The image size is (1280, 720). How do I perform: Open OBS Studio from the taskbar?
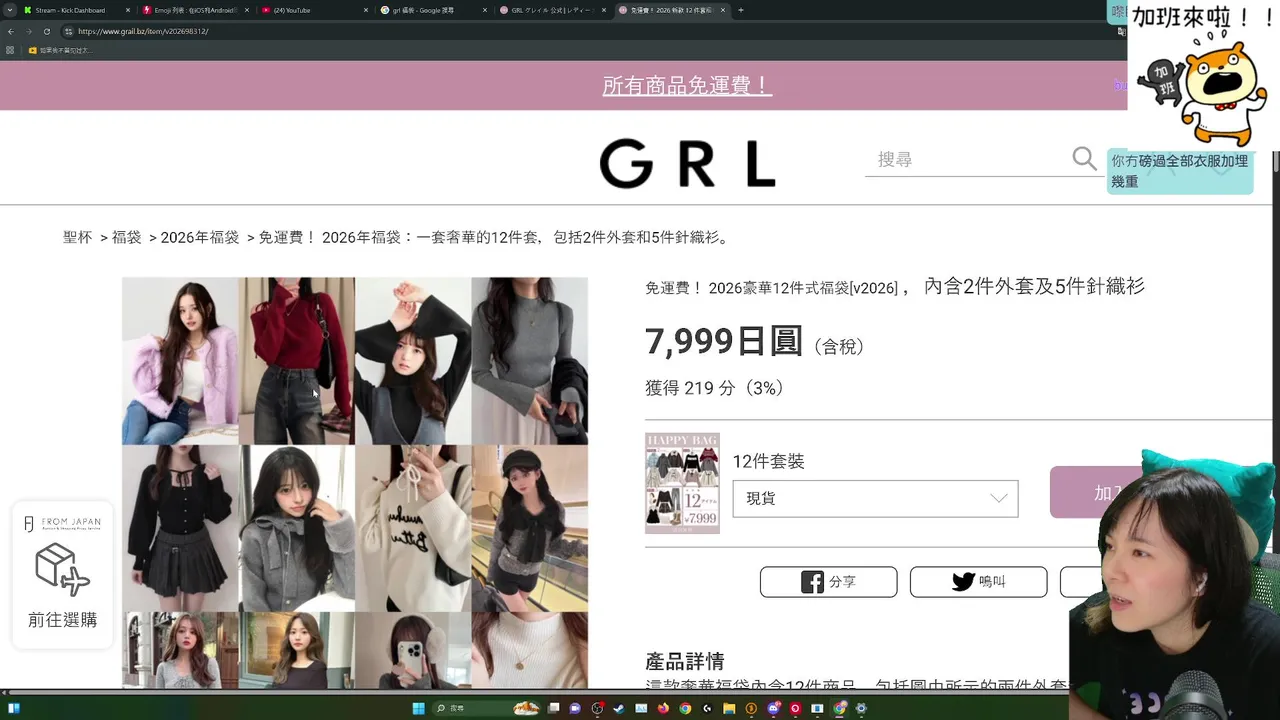click(x=597, y=709)
